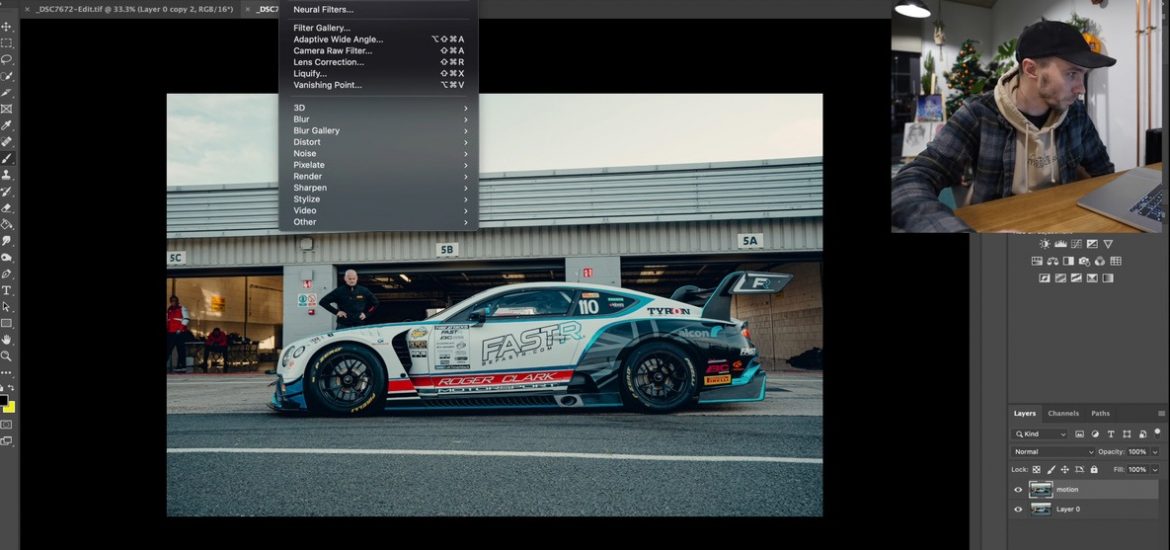Toggle layer filtering switch on or off
The width and height of the screenshot is (1170, 550).
(x=1157, y=432)
